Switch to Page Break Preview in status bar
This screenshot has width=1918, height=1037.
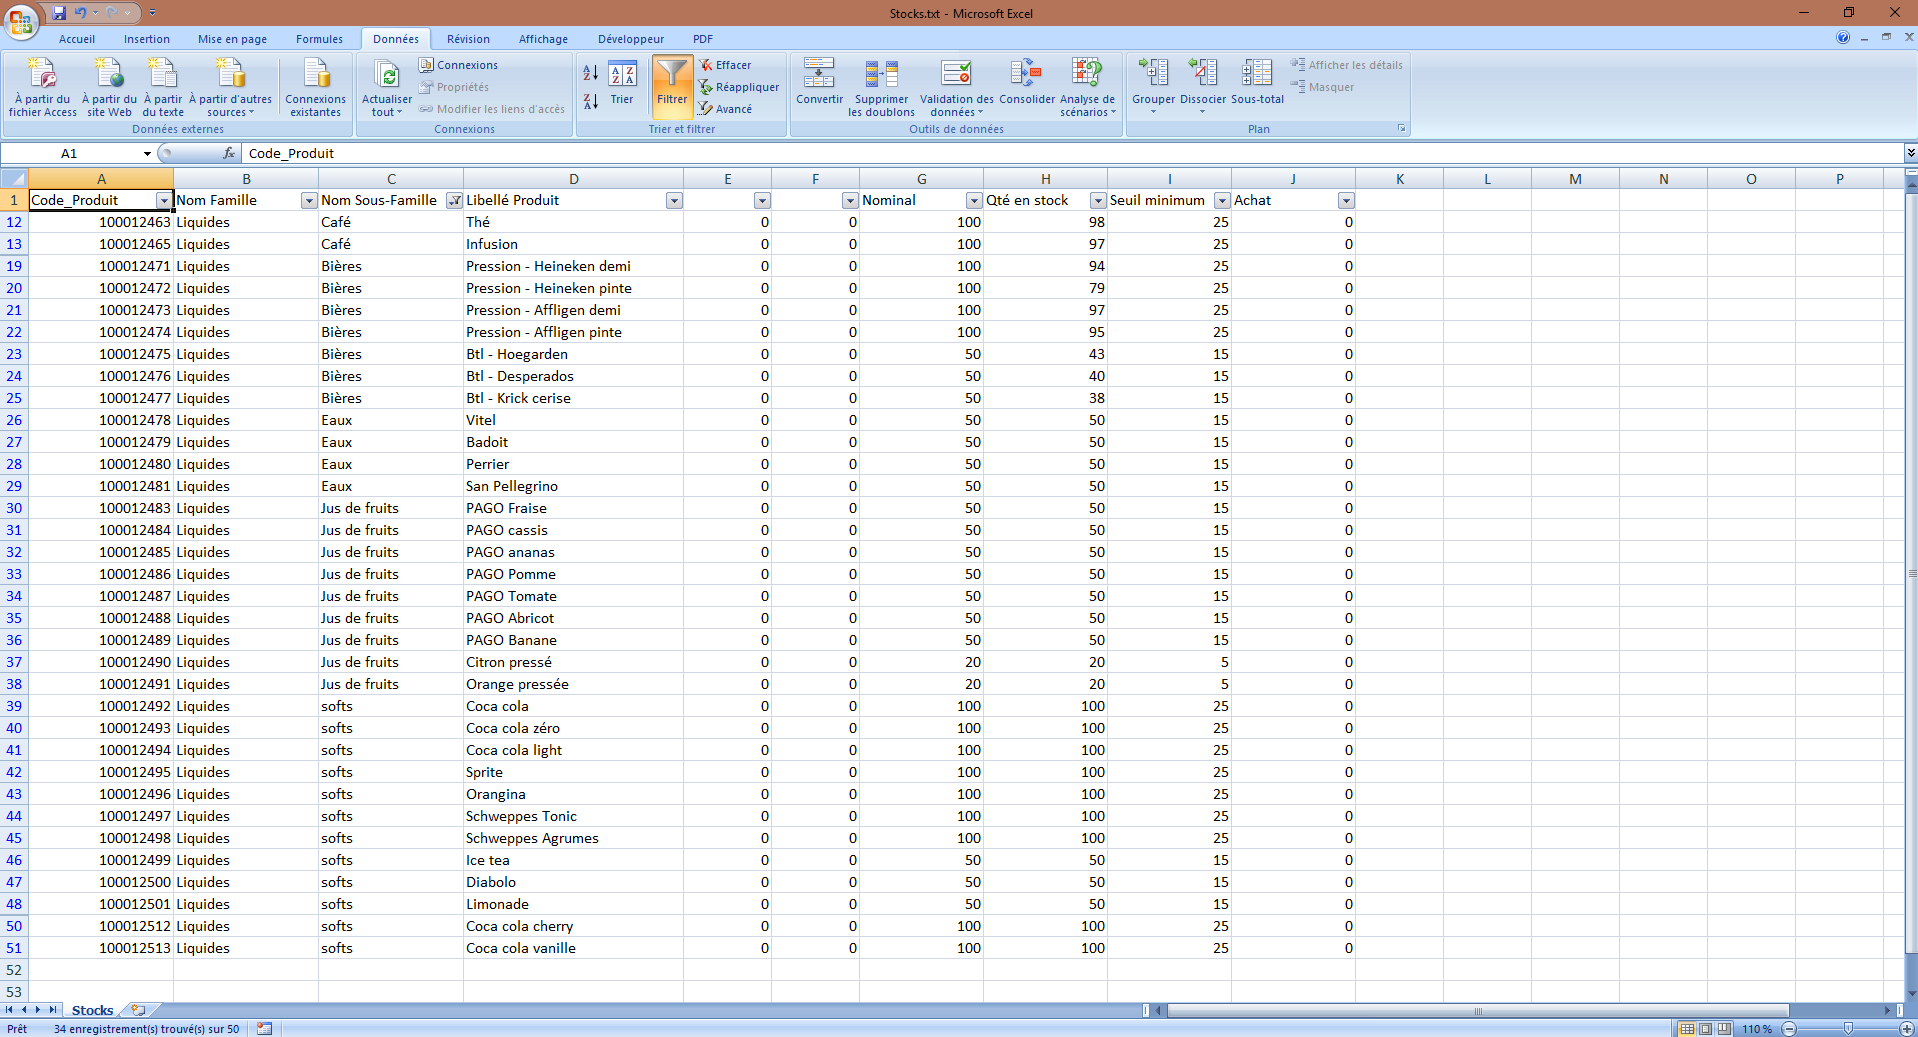click(1725, 1028)
